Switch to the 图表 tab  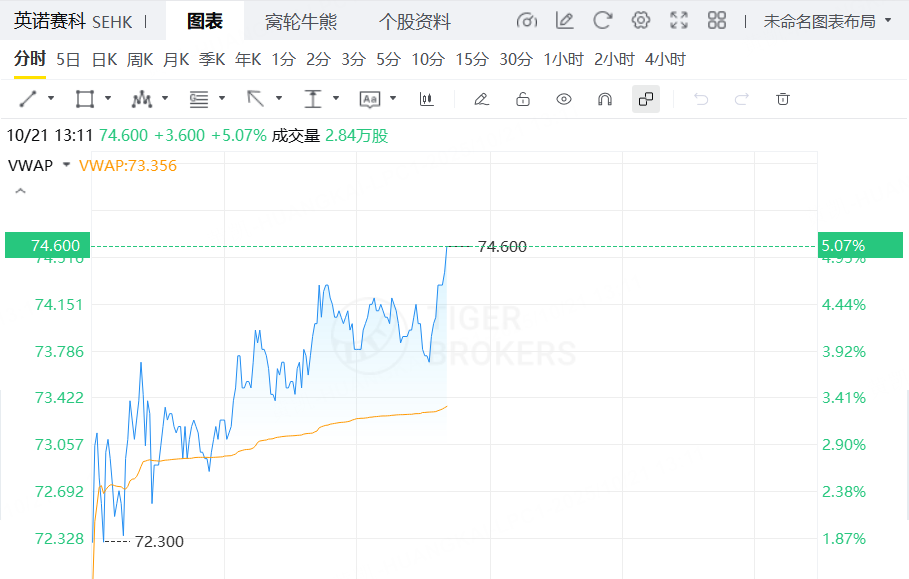205,21
